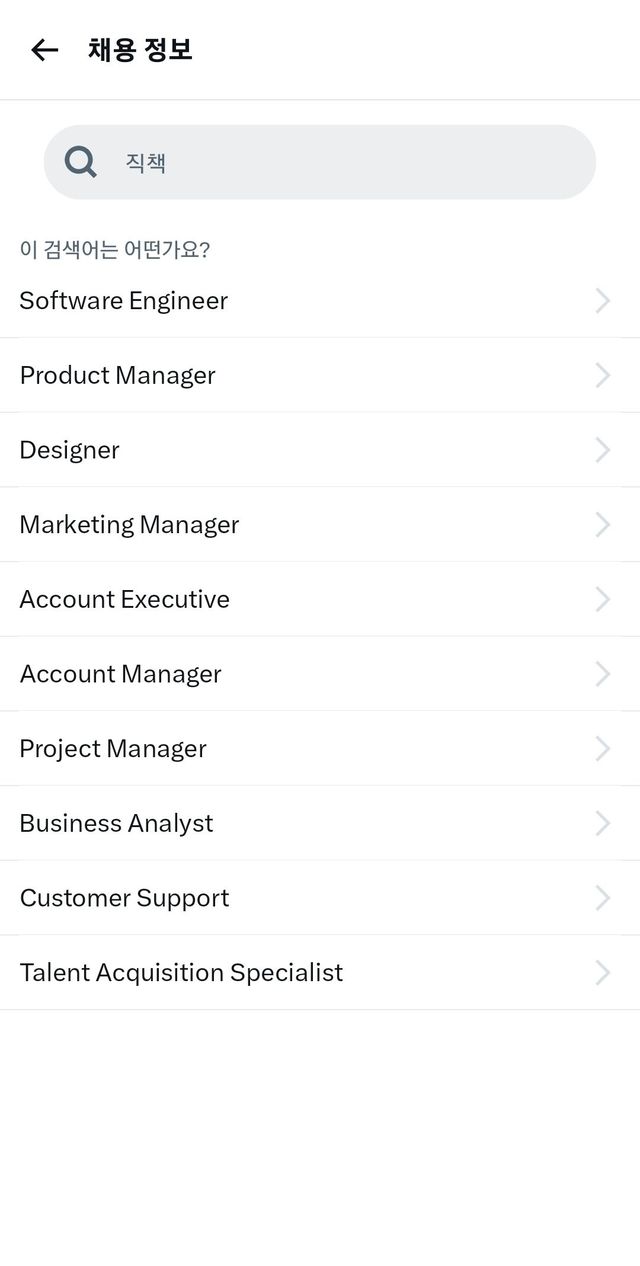The image size is (640, 1266).
Task: Choose Business Analyst suggestion
Action: point(117,823)
